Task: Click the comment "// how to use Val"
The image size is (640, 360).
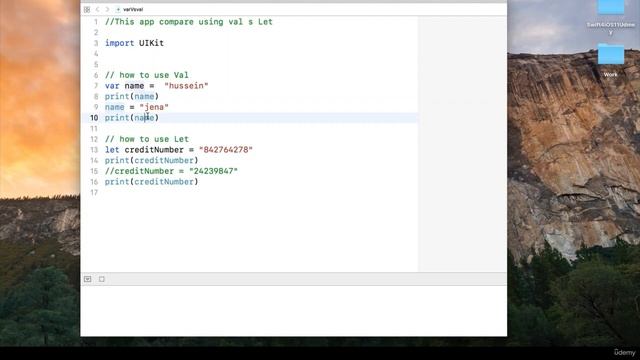Action: pos(147,75)
